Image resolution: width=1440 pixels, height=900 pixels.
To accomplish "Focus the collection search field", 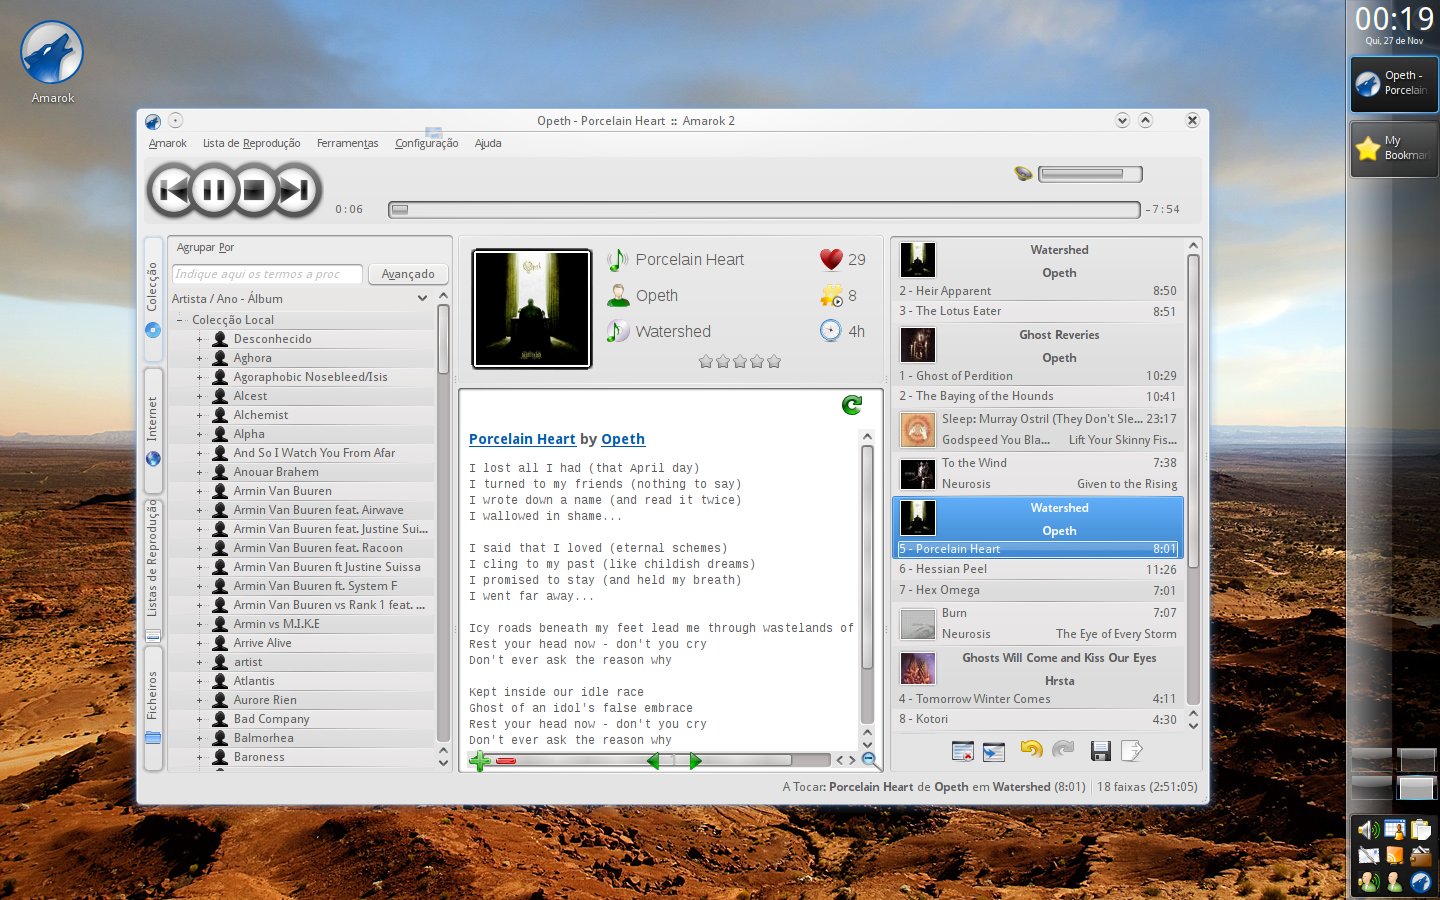I will click(x=267, y=274).
